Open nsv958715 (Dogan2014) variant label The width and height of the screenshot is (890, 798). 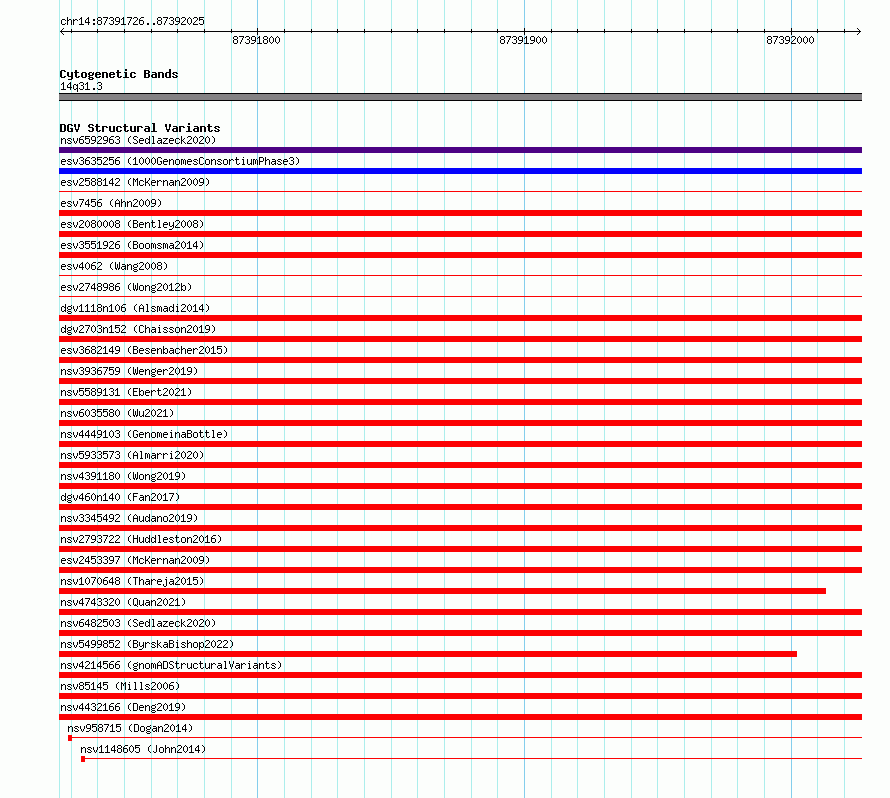[x=130, y=728]
